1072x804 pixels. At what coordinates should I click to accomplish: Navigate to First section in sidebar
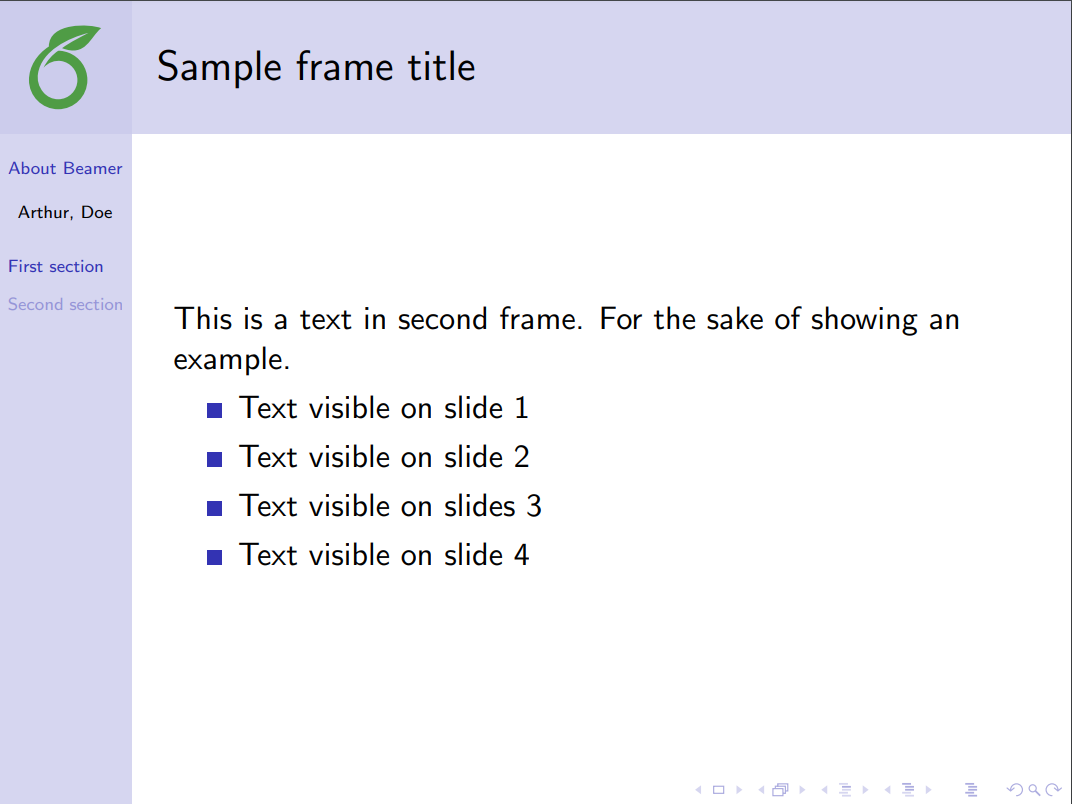(56, 266)
